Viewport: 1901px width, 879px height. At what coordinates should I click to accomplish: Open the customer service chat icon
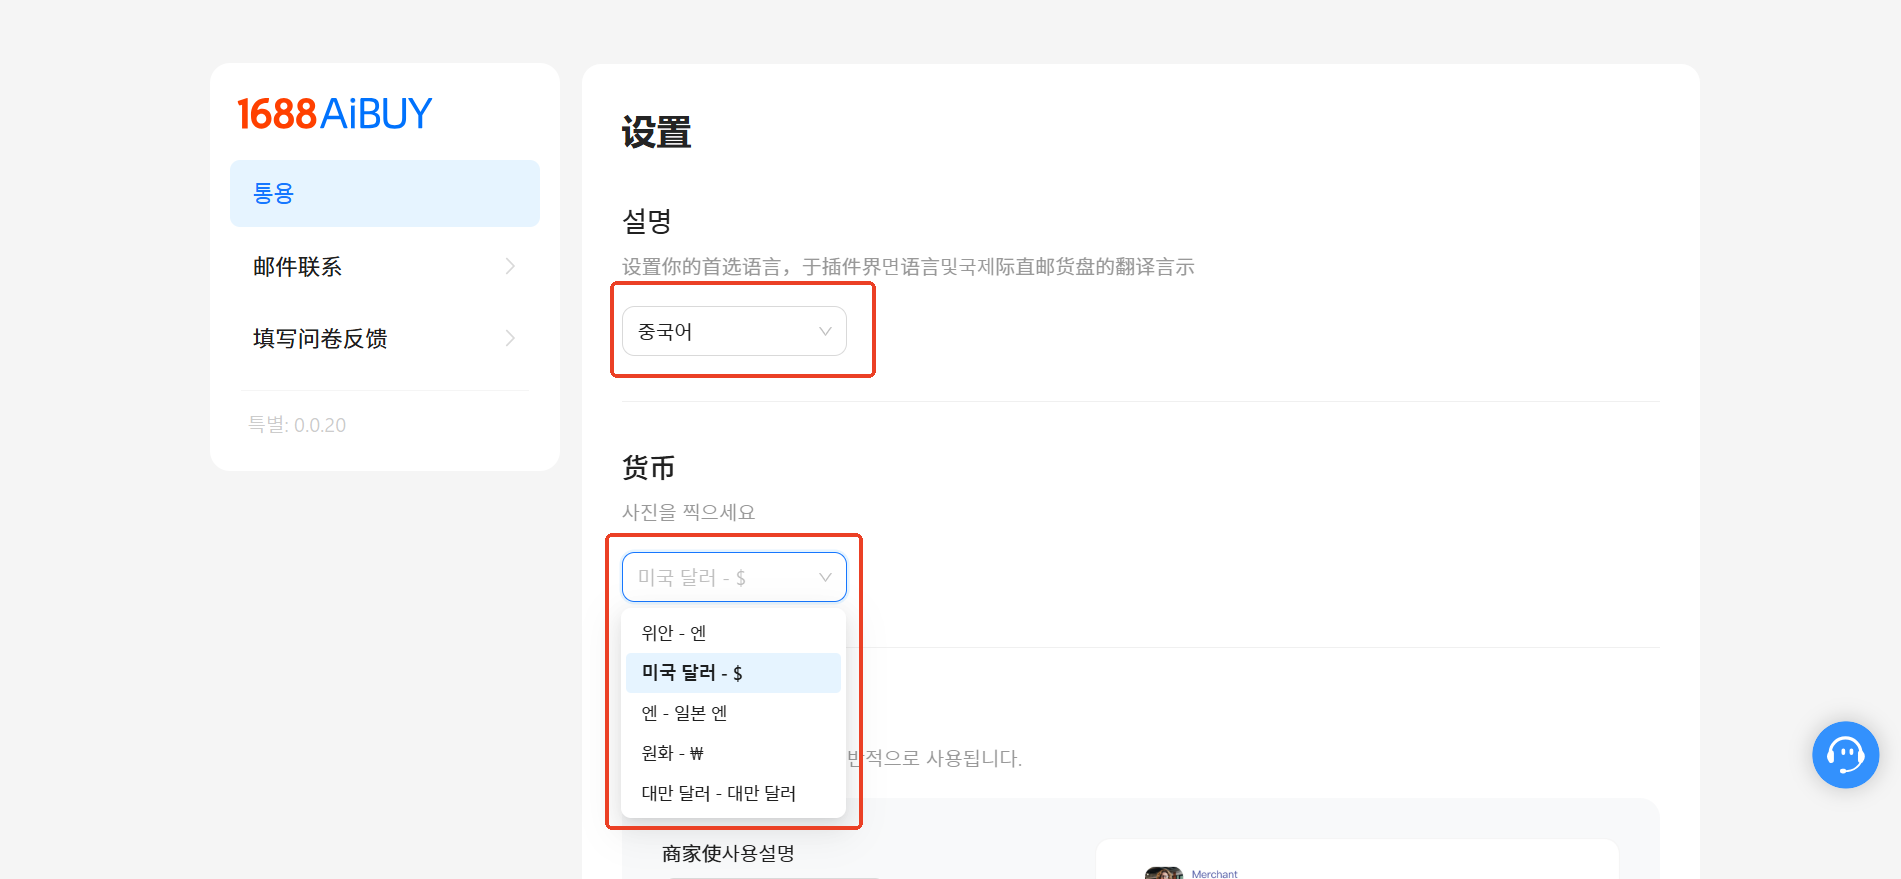(1845, 755)
